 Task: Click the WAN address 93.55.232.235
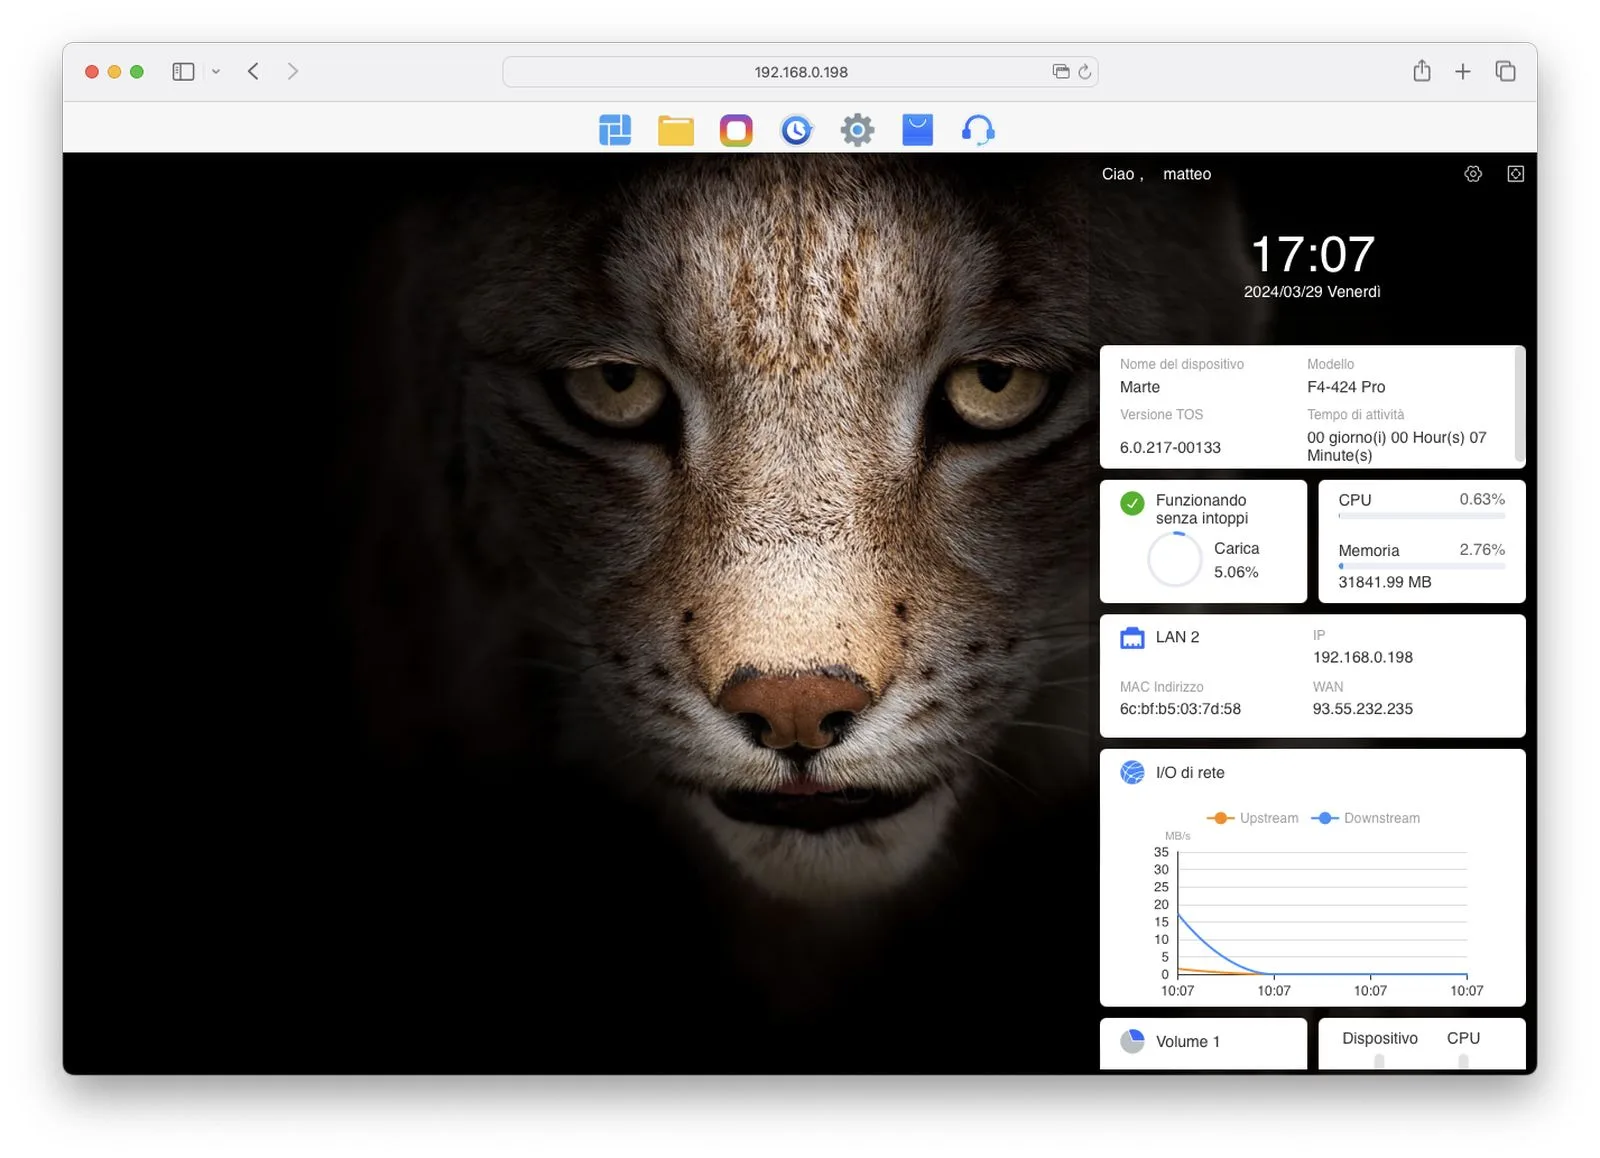pos(1363,709)
